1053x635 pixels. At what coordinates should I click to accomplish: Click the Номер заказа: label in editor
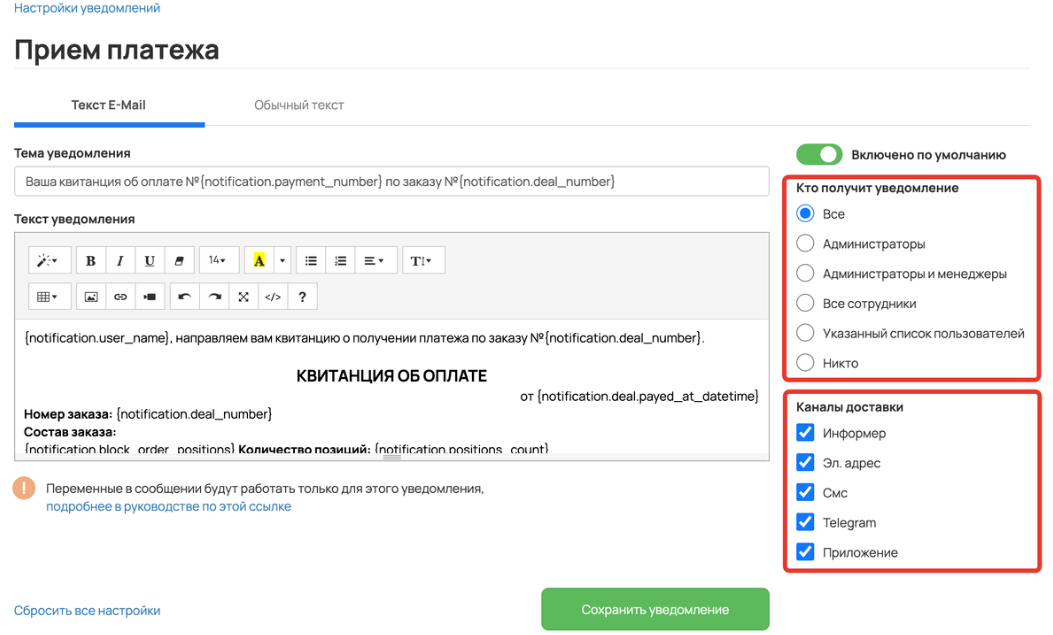pyautogui.click(x=68, y=414)
